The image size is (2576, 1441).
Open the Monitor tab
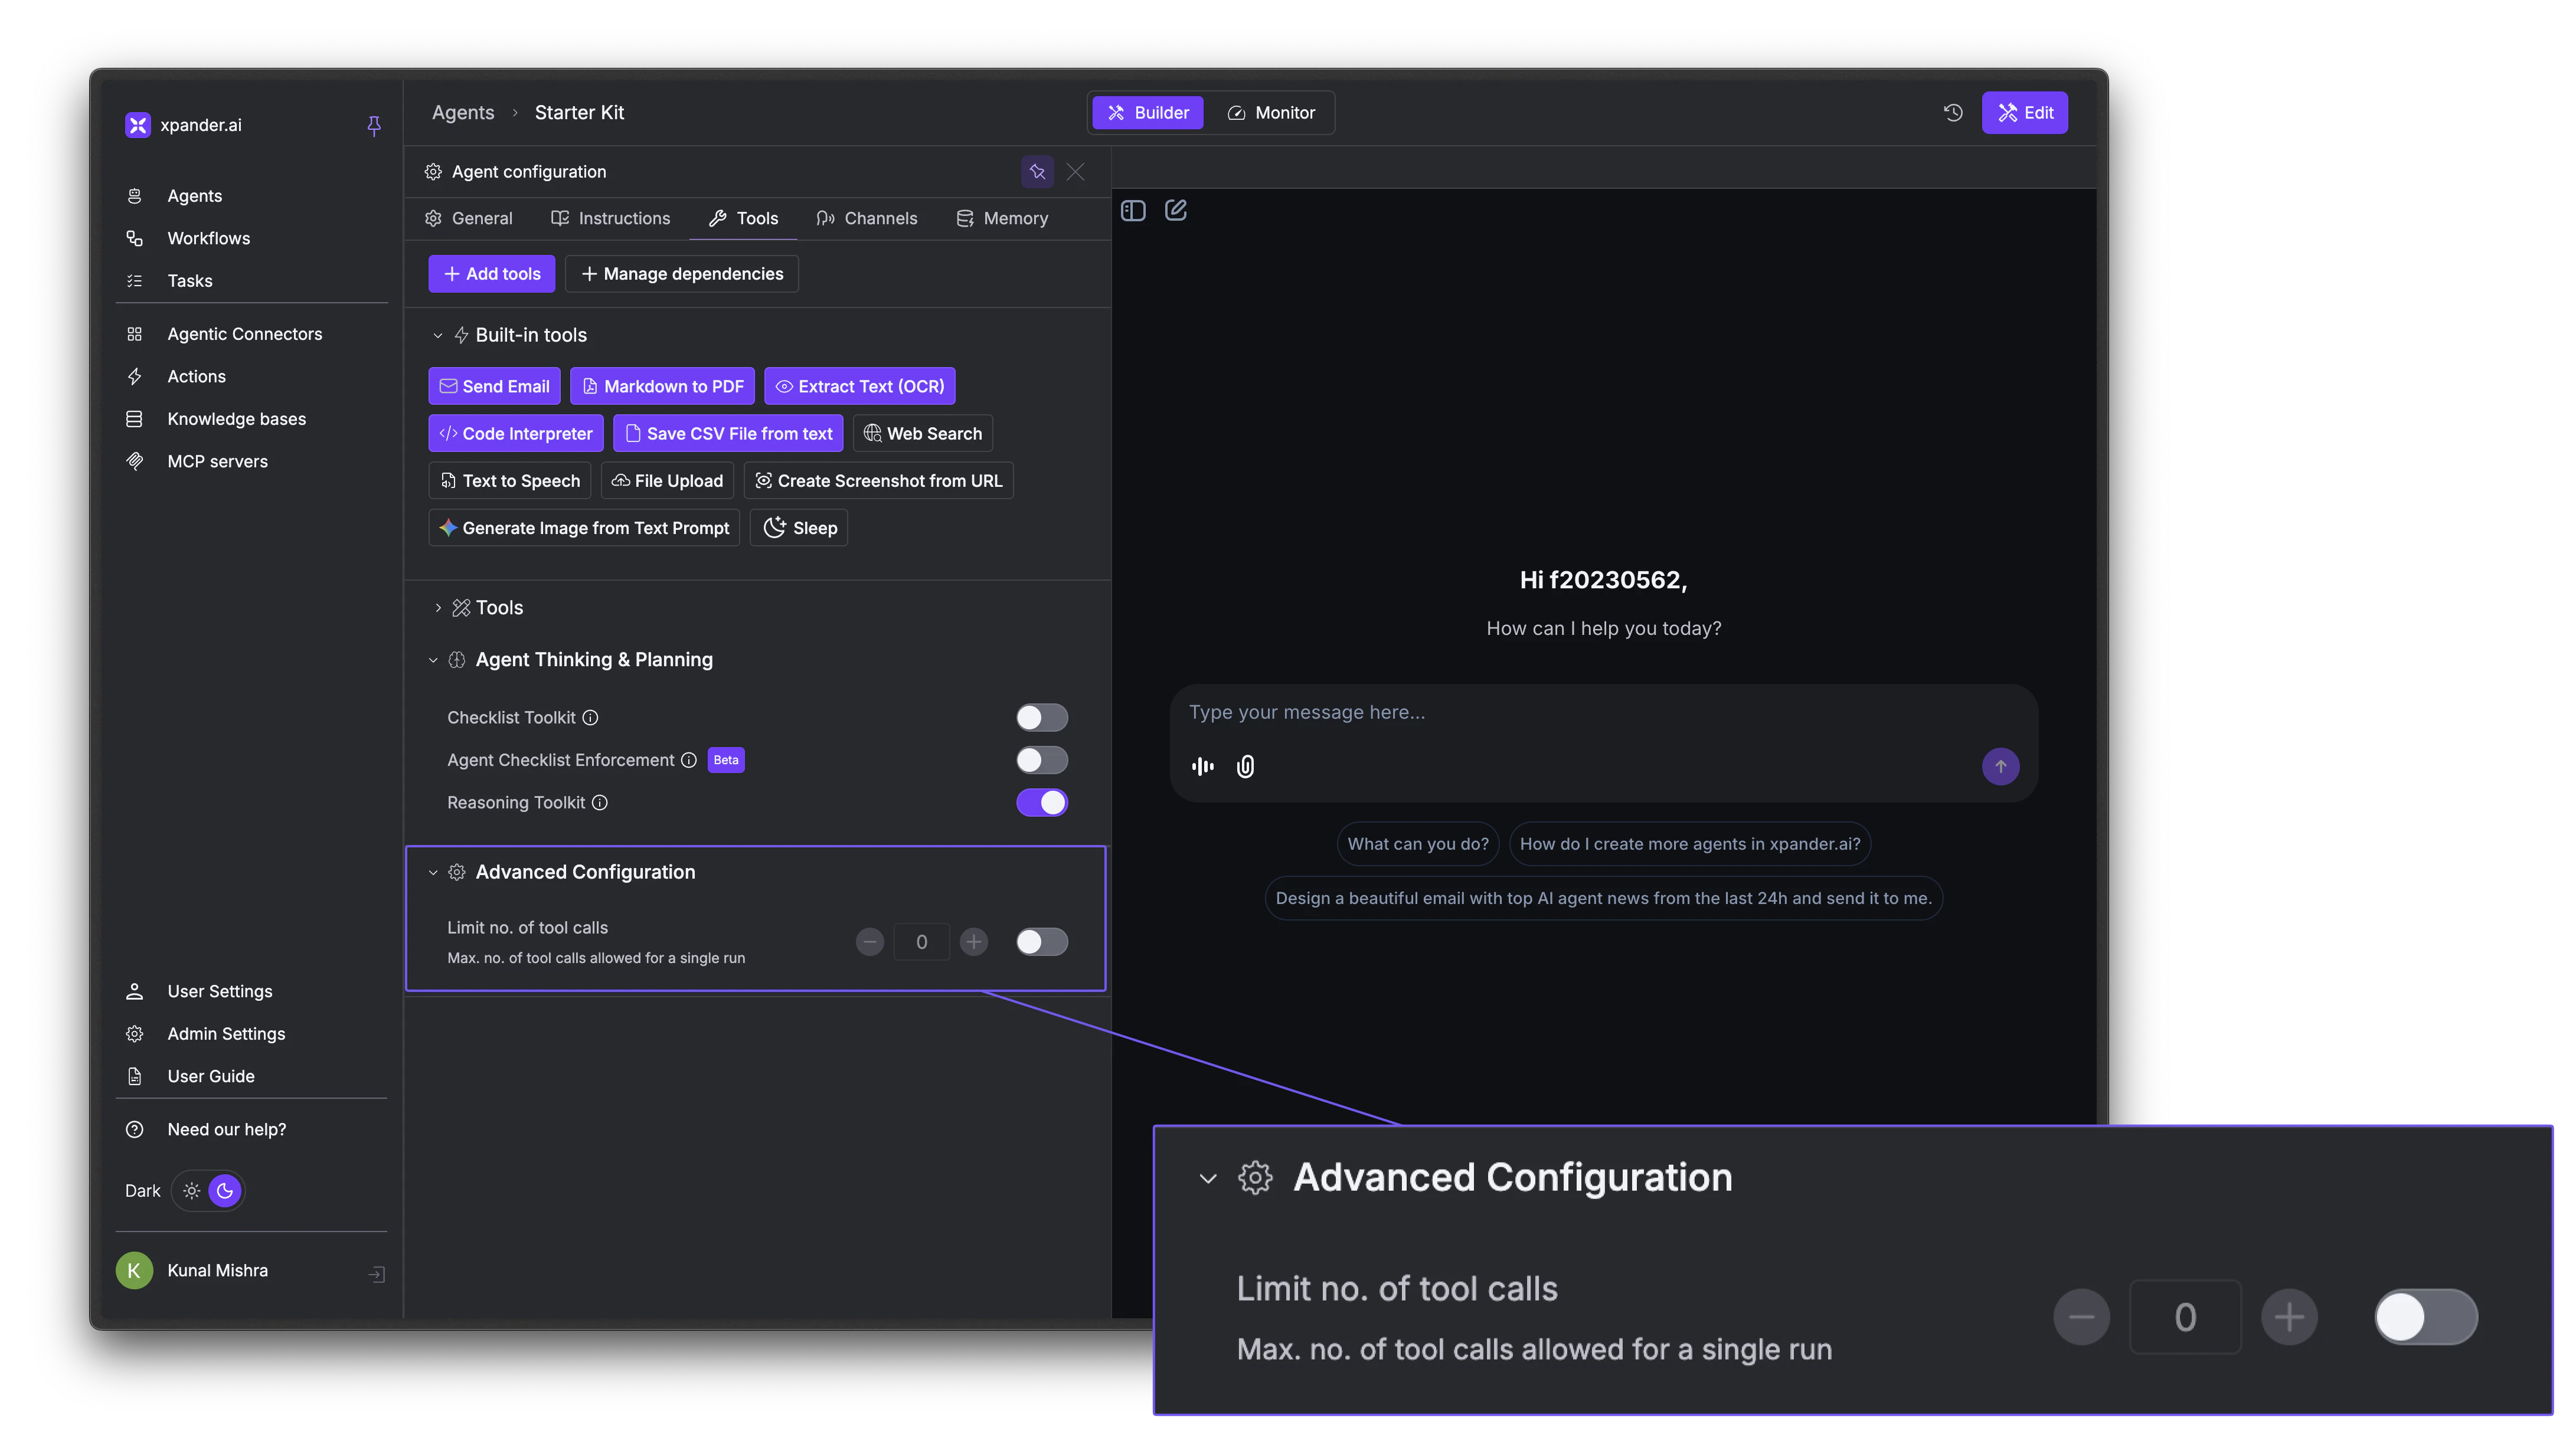pos(1271,112)
